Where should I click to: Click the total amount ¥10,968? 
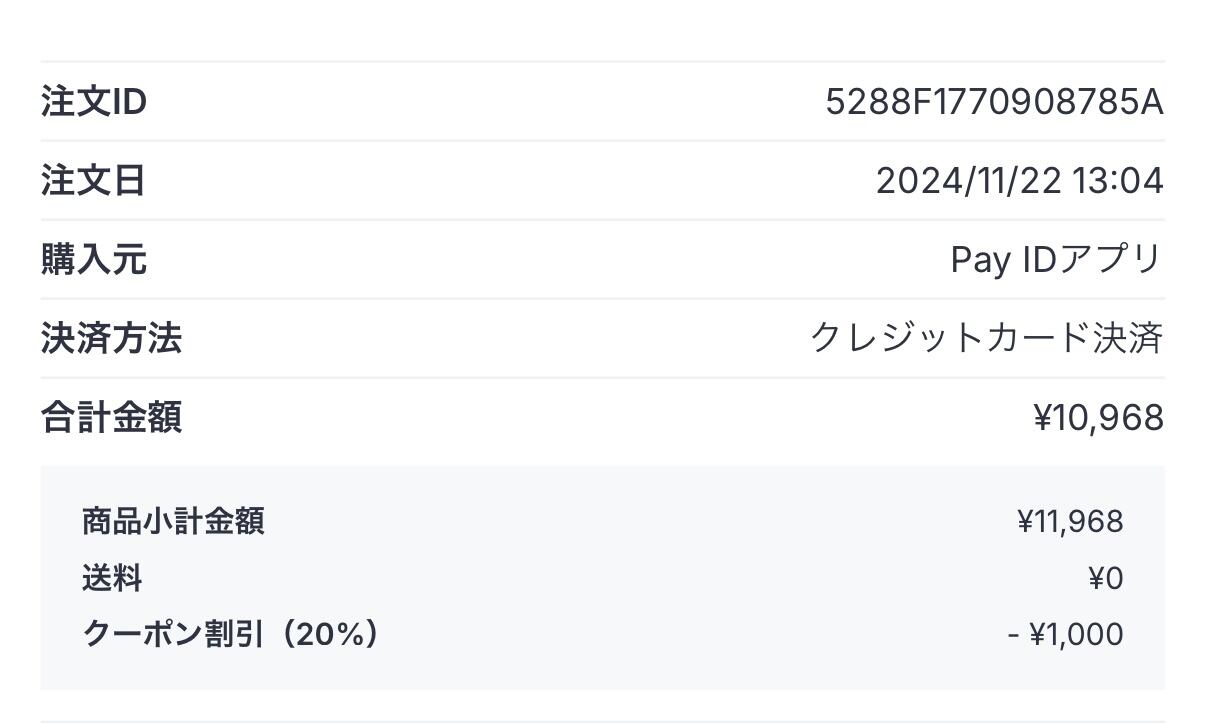(x=1098, y=417)
